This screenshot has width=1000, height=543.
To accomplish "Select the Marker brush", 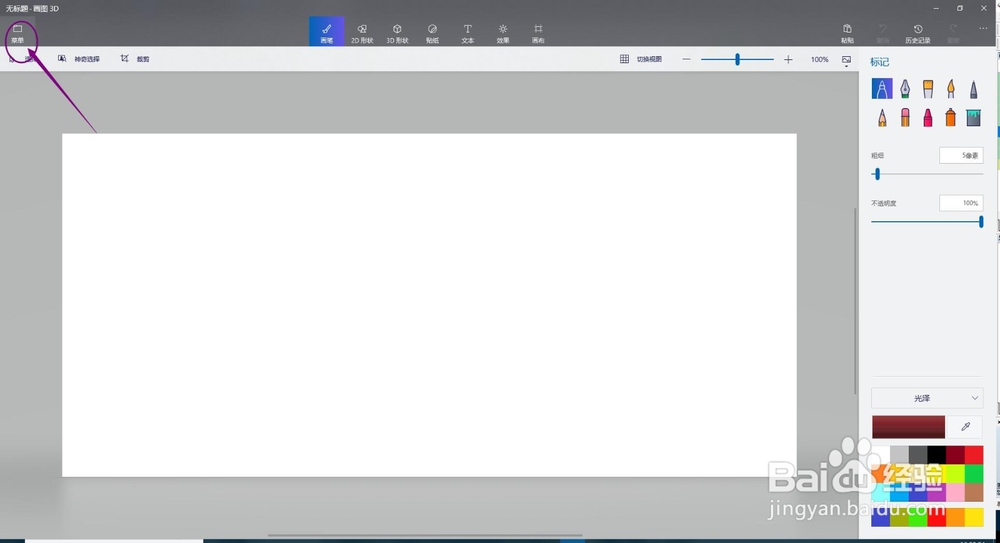I will (x=882, y=88).
